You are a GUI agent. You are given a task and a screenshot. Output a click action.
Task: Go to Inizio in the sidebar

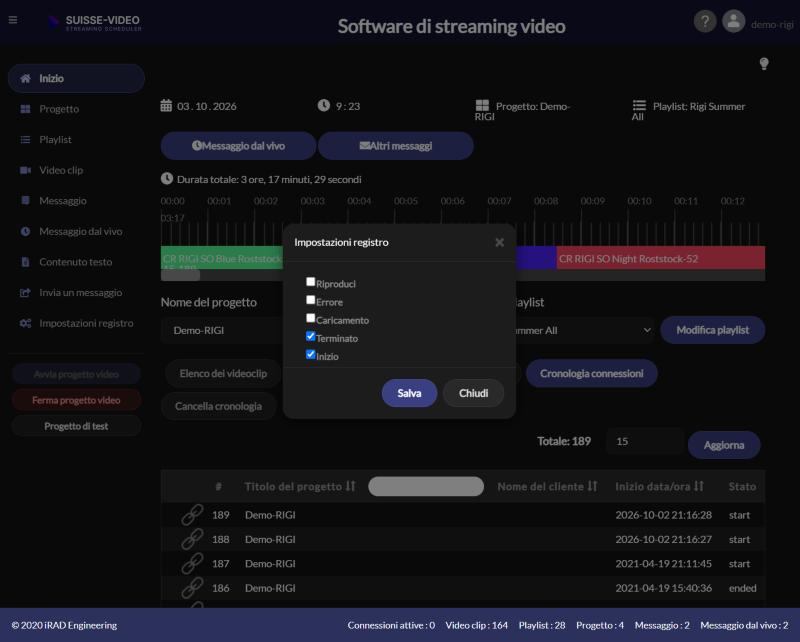click(x=77, y=79)
